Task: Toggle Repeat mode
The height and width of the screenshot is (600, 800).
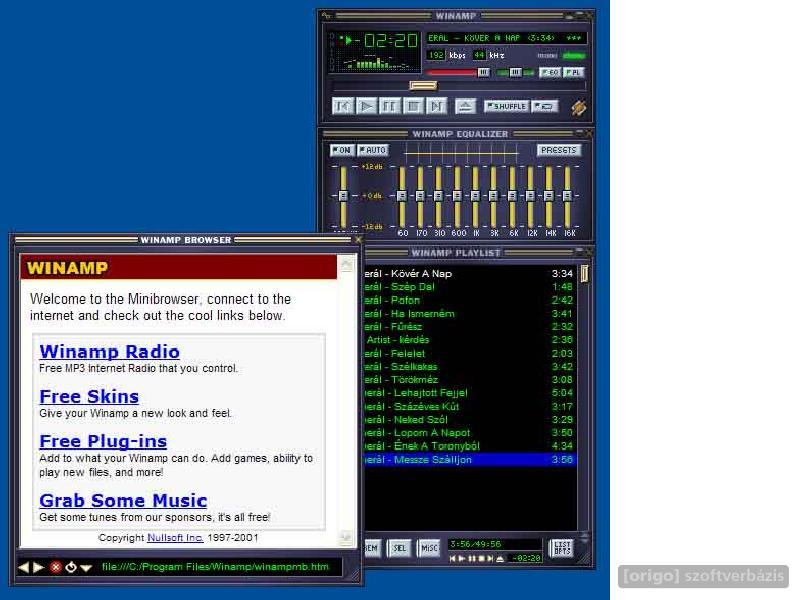Action: click(x=544, y=106)
